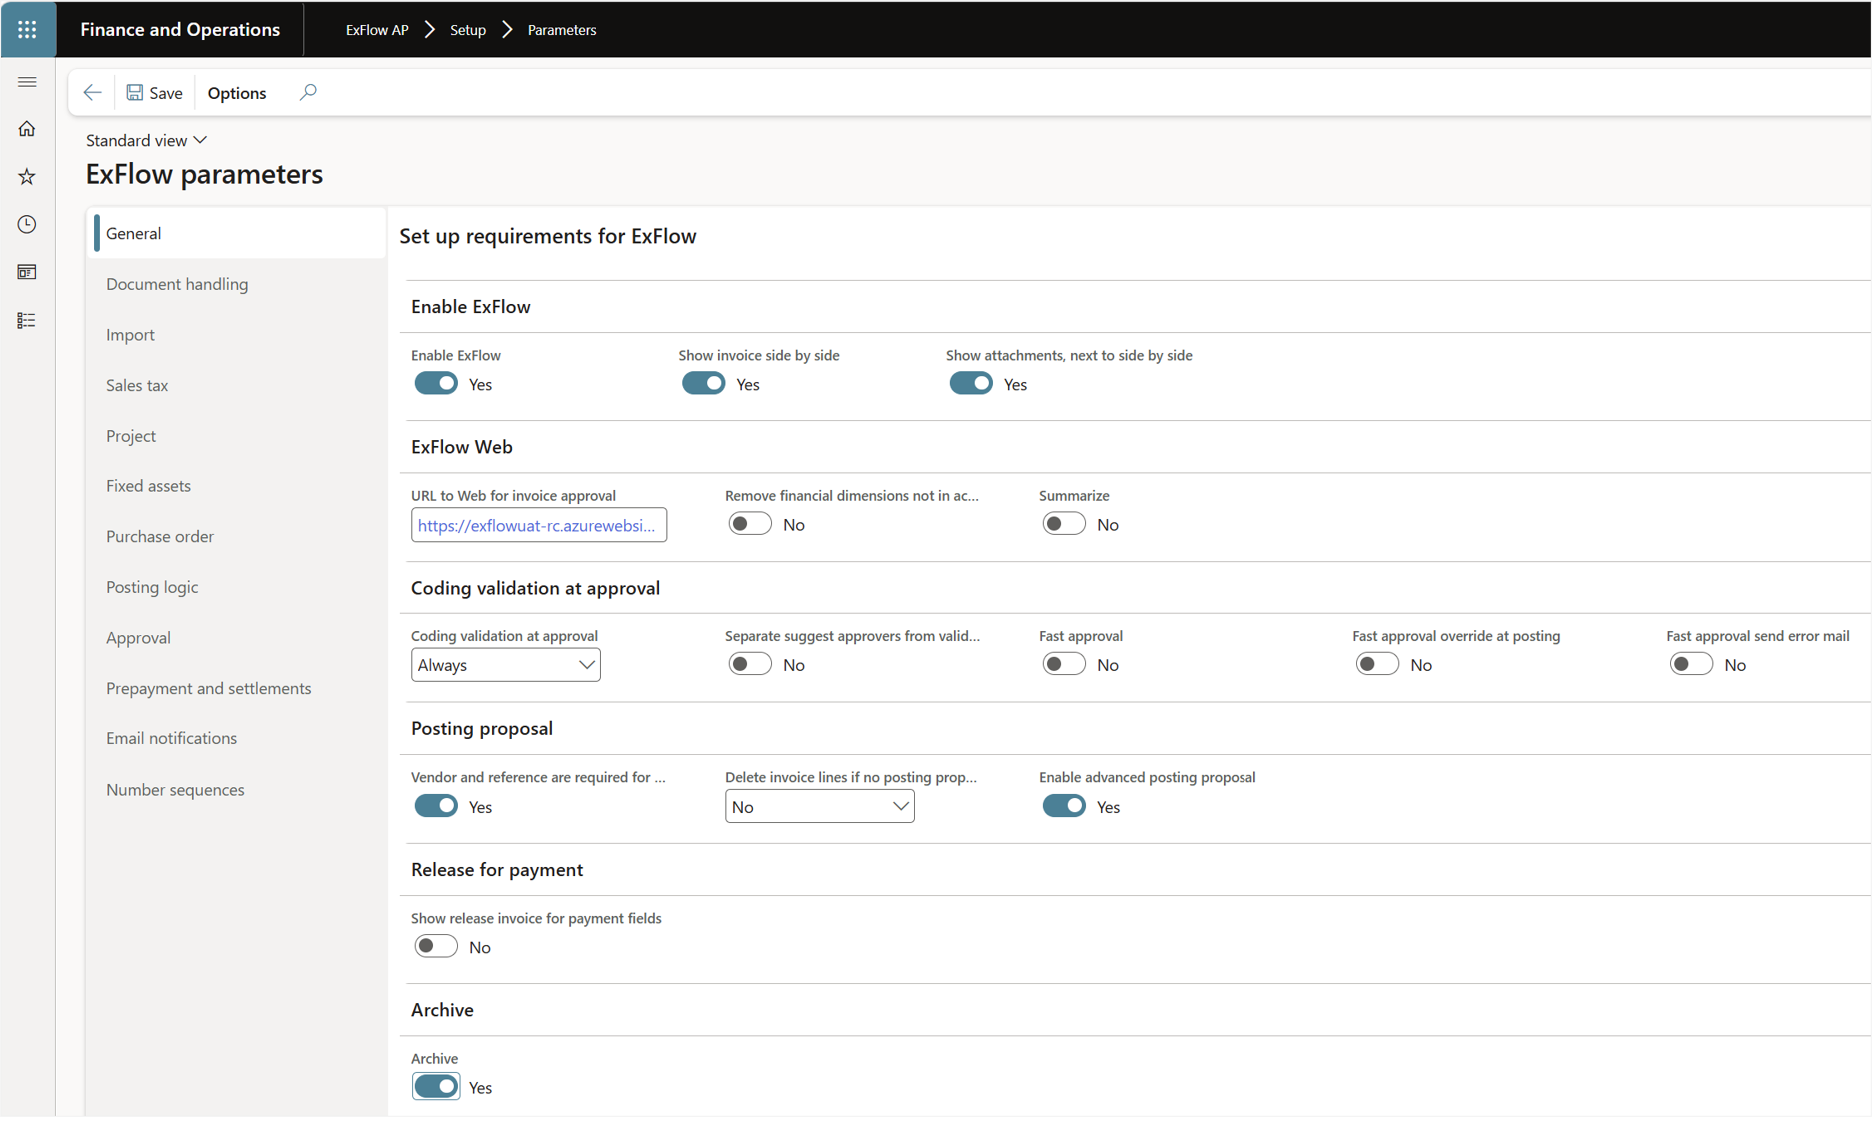Viewport: 1872px width, 1121px height.
Task: Click Finance and Operations title
Action: 180,30
